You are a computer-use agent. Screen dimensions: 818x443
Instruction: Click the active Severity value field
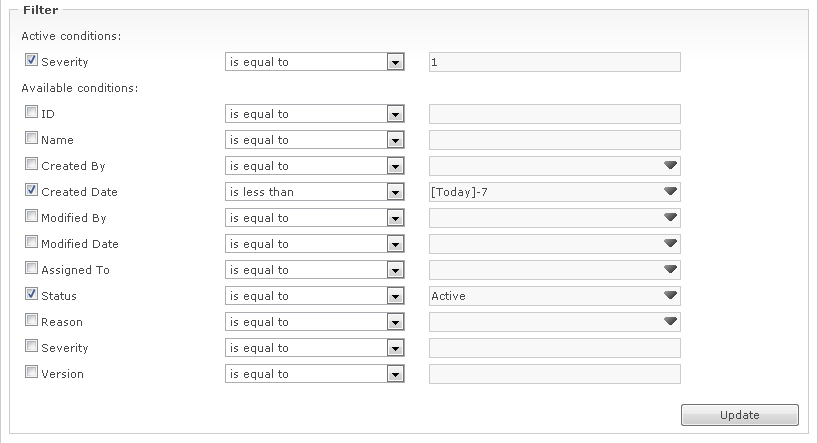click(x=554, y=62)
